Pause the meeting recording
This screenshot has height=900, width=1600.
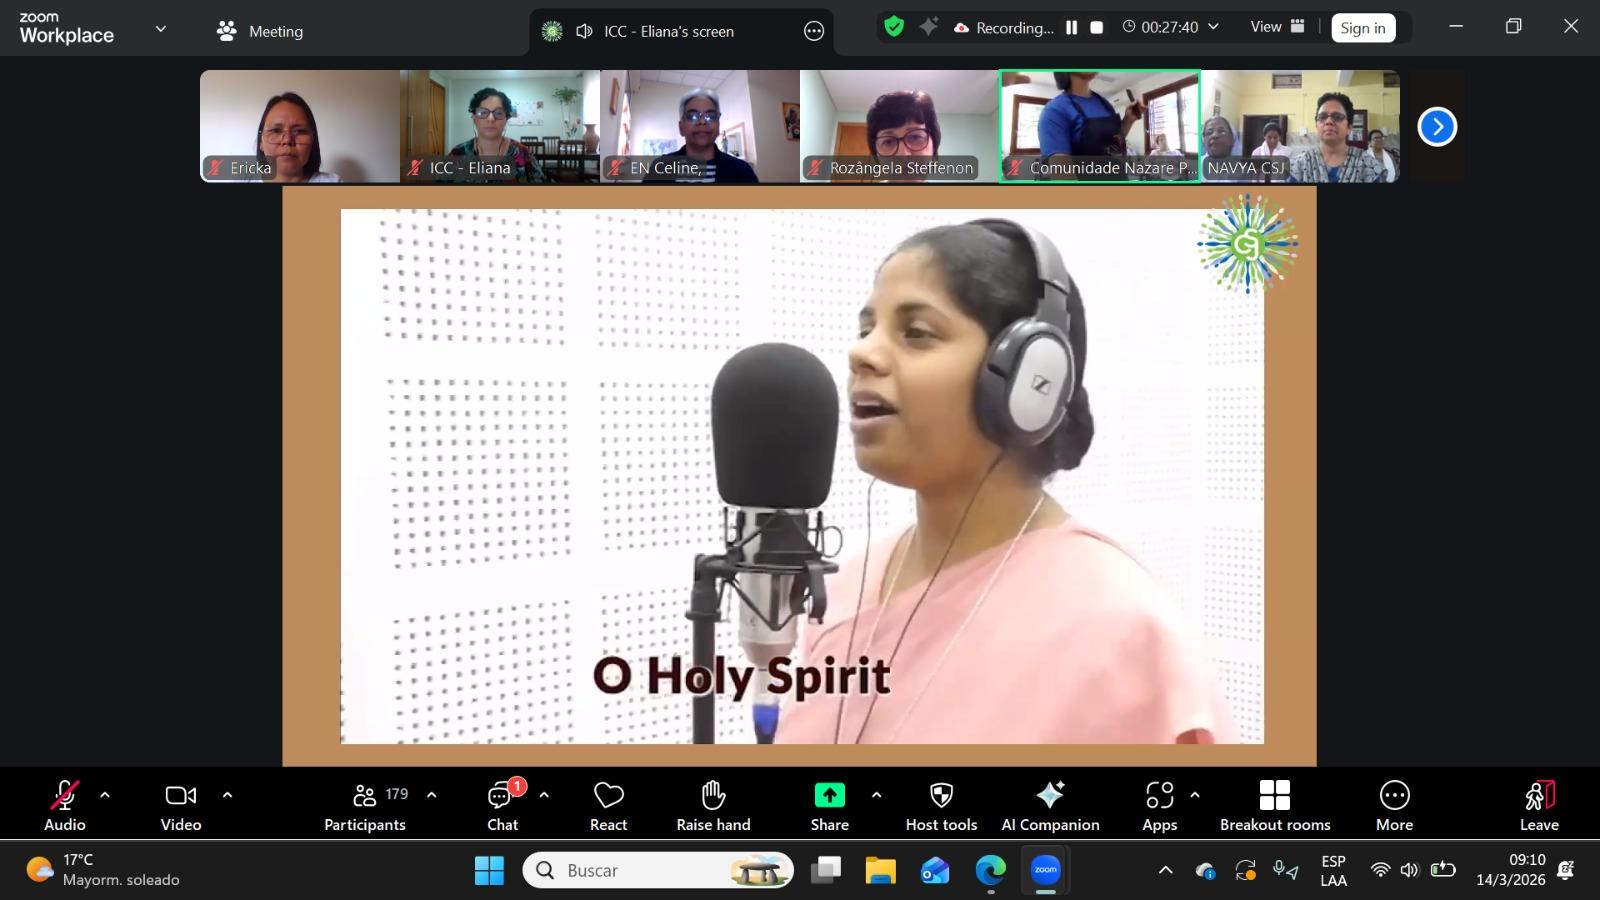point(1072,28)
